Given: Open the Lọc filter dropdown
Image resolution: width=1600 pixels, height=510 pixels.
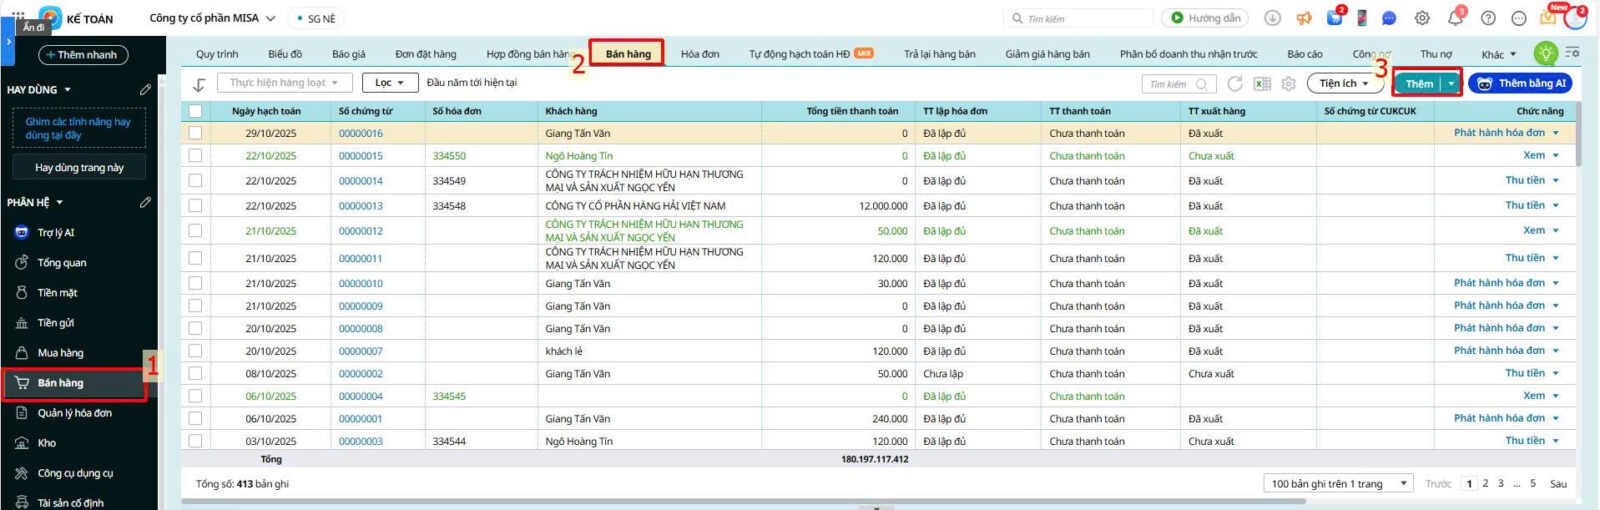Looking at the screenshot, I should tap(389, 83).
